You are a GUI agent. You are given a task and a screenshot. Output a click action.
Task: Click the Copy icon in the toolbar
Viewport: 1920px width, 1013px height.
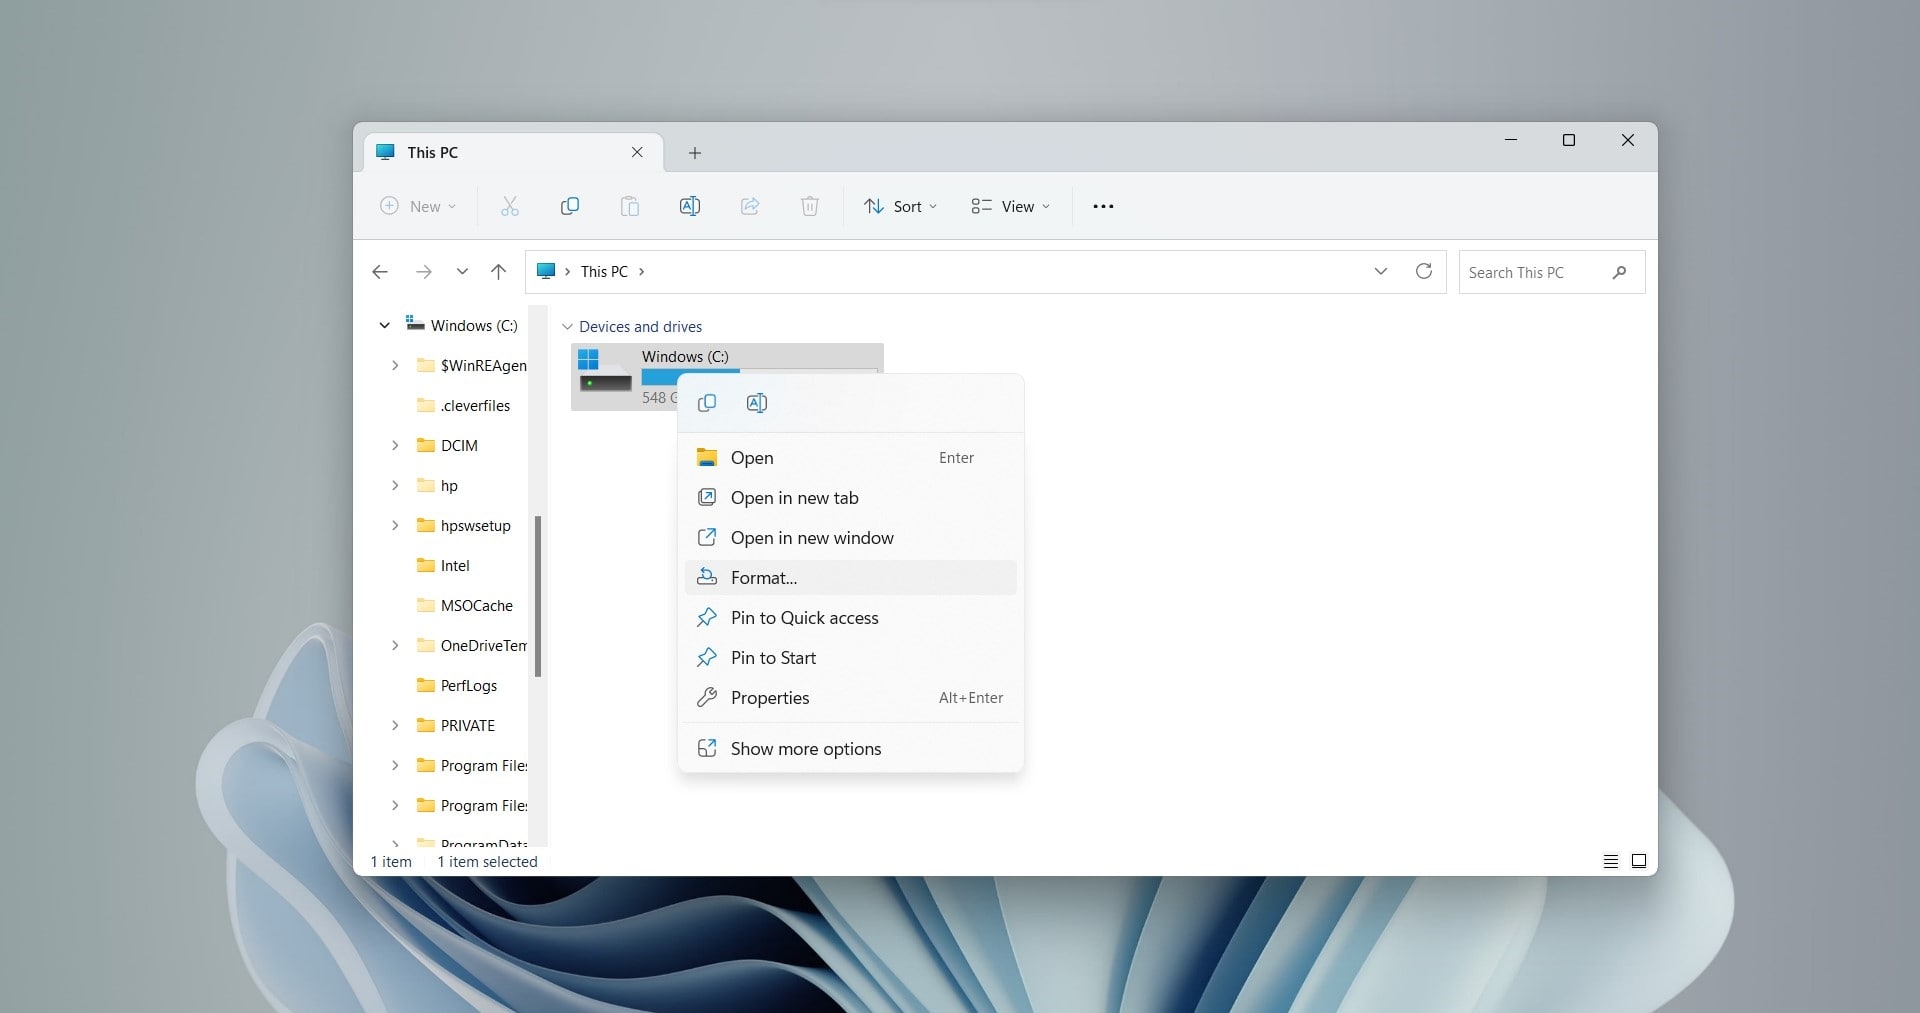point(570,206)
